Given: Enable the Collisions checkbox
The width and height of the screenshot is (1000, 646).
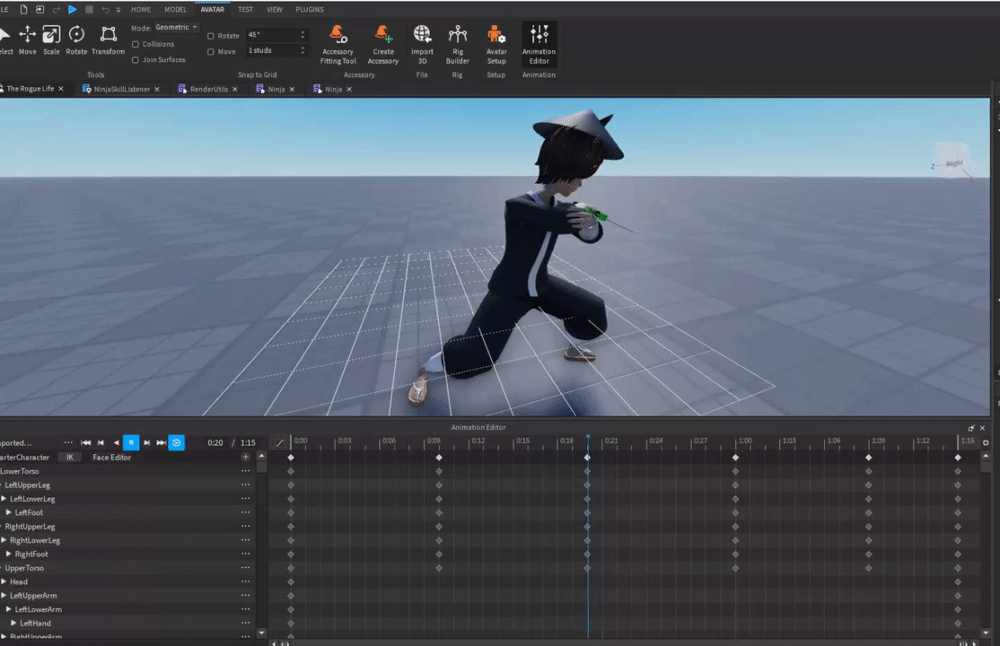Looking at the screenshot, I should click(x=136, y=44).
